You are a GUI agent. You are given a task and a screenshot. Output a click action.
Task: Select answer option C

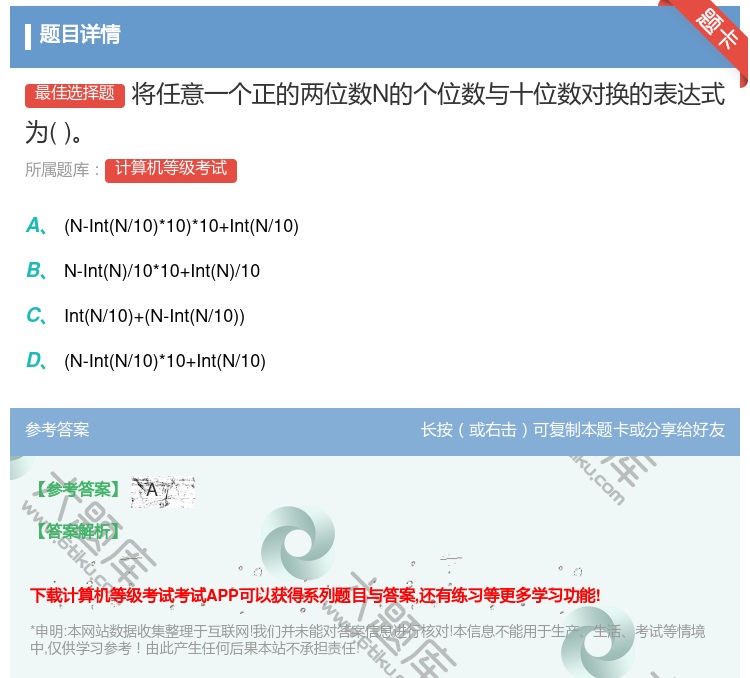point(135,315)
